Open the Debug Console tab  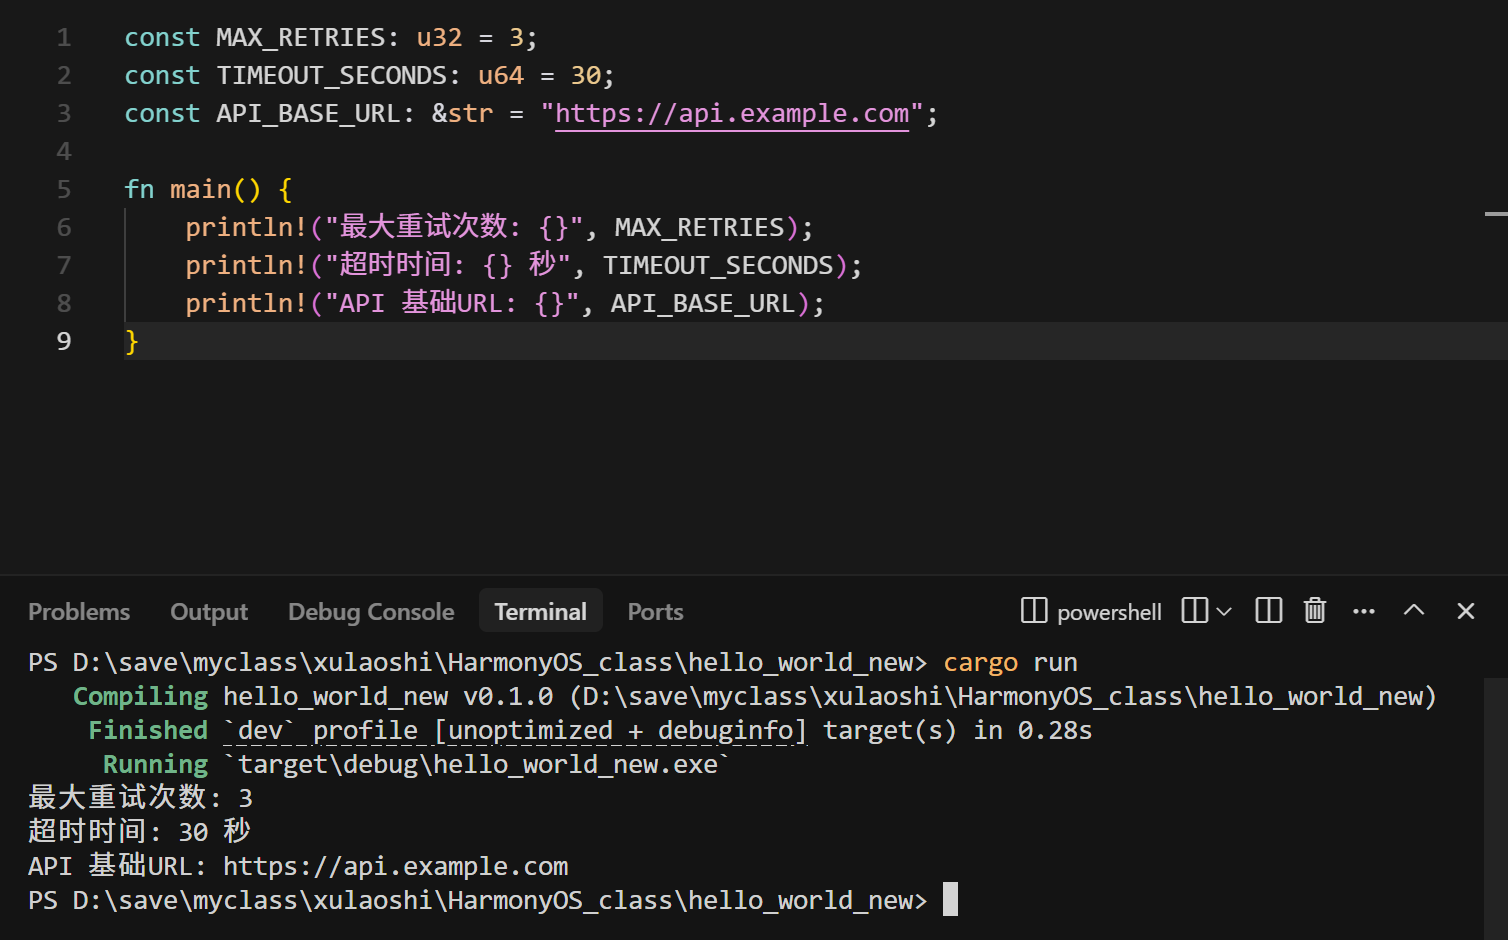click(371, 612)
